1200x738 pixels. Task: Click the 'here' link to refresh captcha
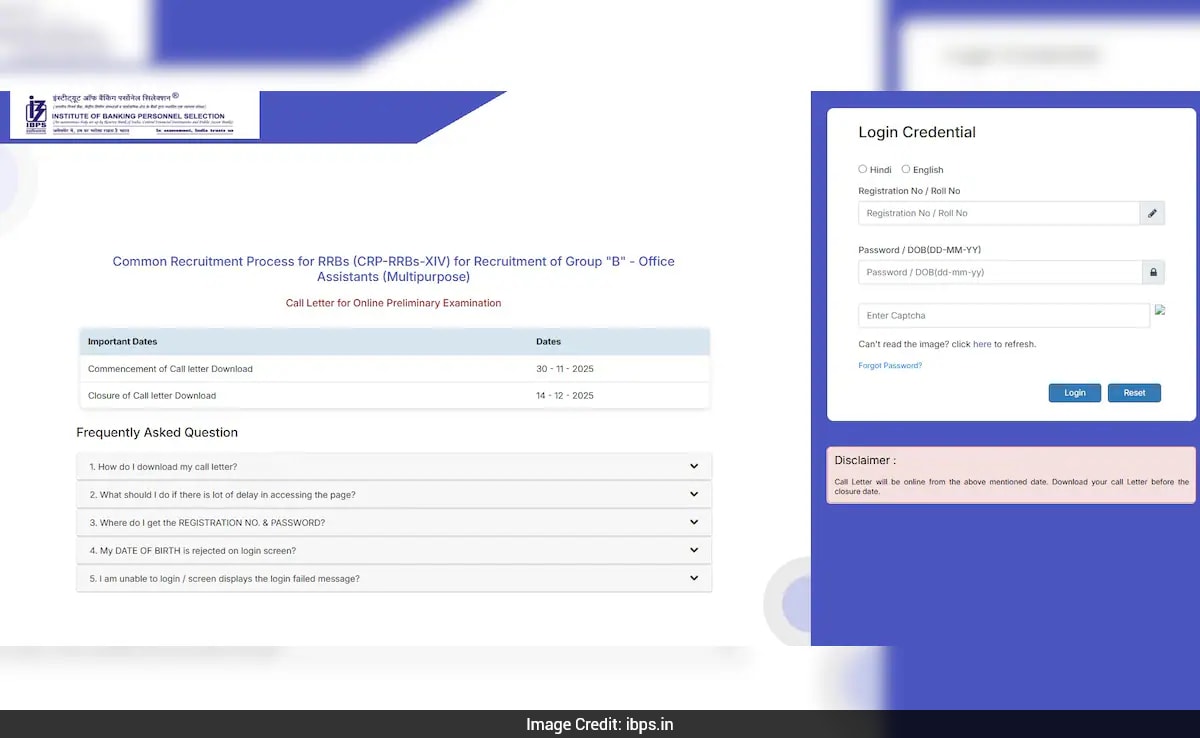pyautogui.click(x=982, y=343)
